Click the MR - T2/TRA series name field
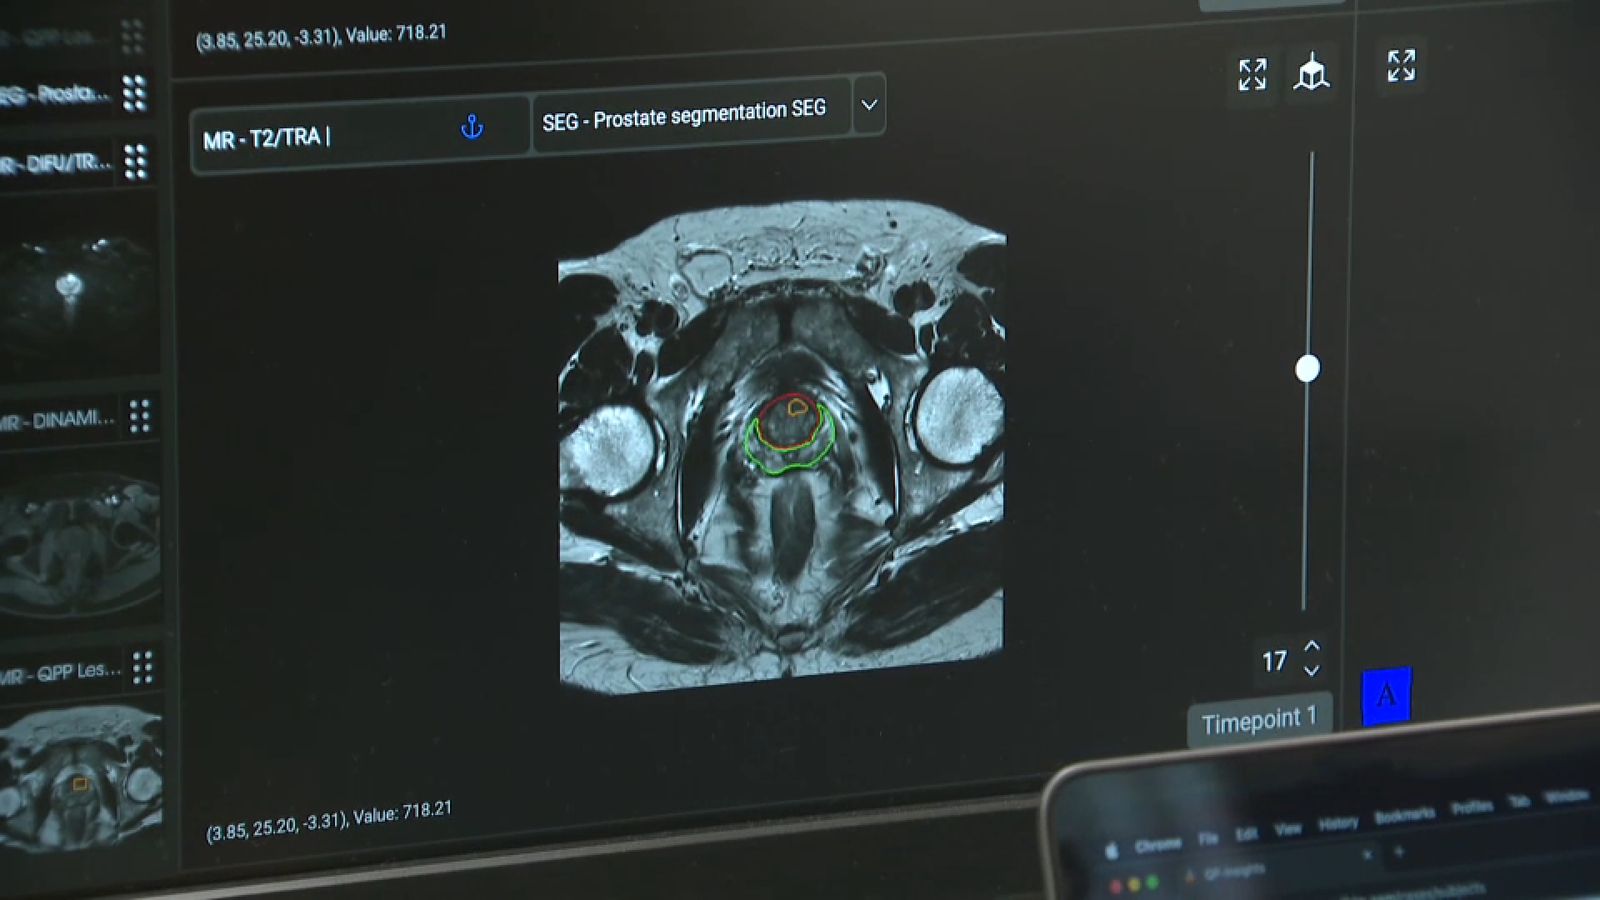The height and width of the screenshot is (900, 1600). pyautogui.click(x=320, y=137)
